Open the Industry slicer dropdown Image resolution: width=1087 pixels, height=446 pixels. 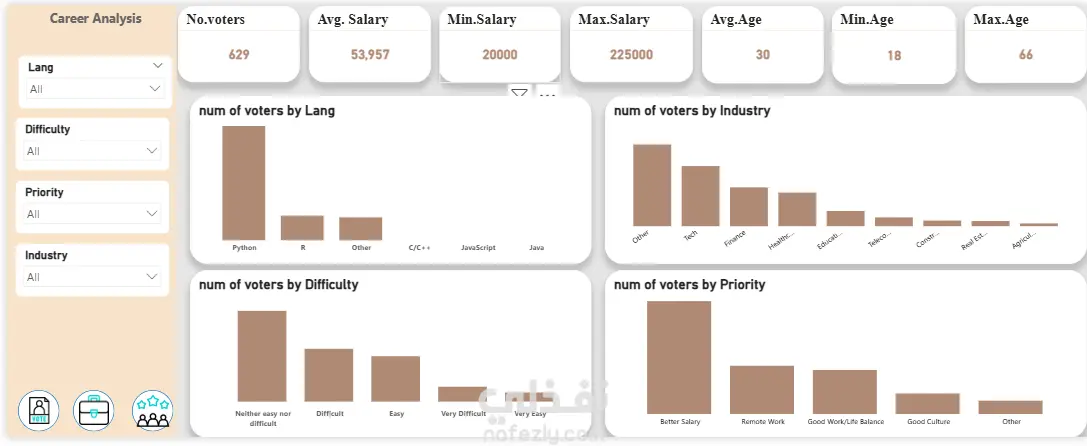92,277
